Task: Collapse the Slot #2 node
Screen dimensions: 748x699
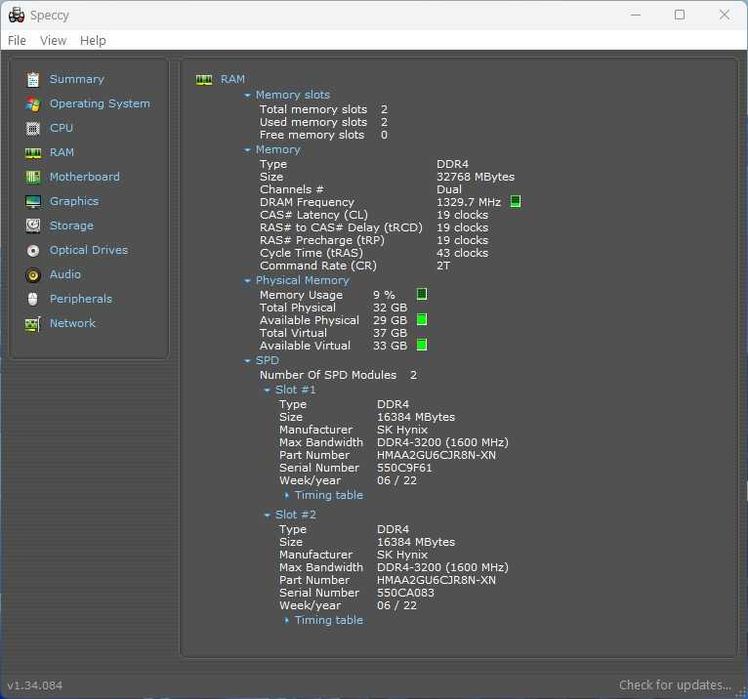Action: 267,516
